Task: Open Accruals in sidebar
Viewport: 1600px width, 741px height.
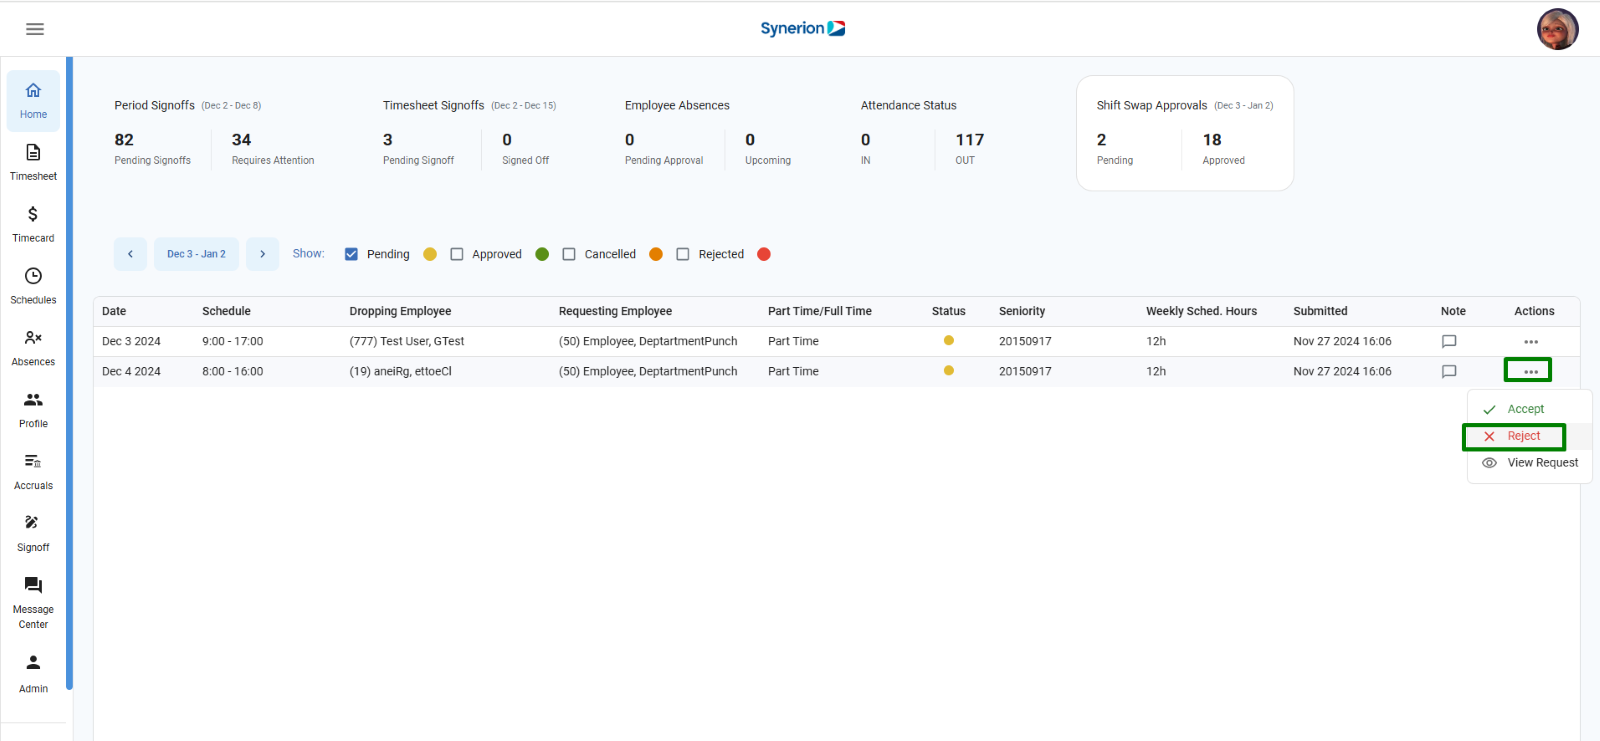Action: (x=33, y=472)
